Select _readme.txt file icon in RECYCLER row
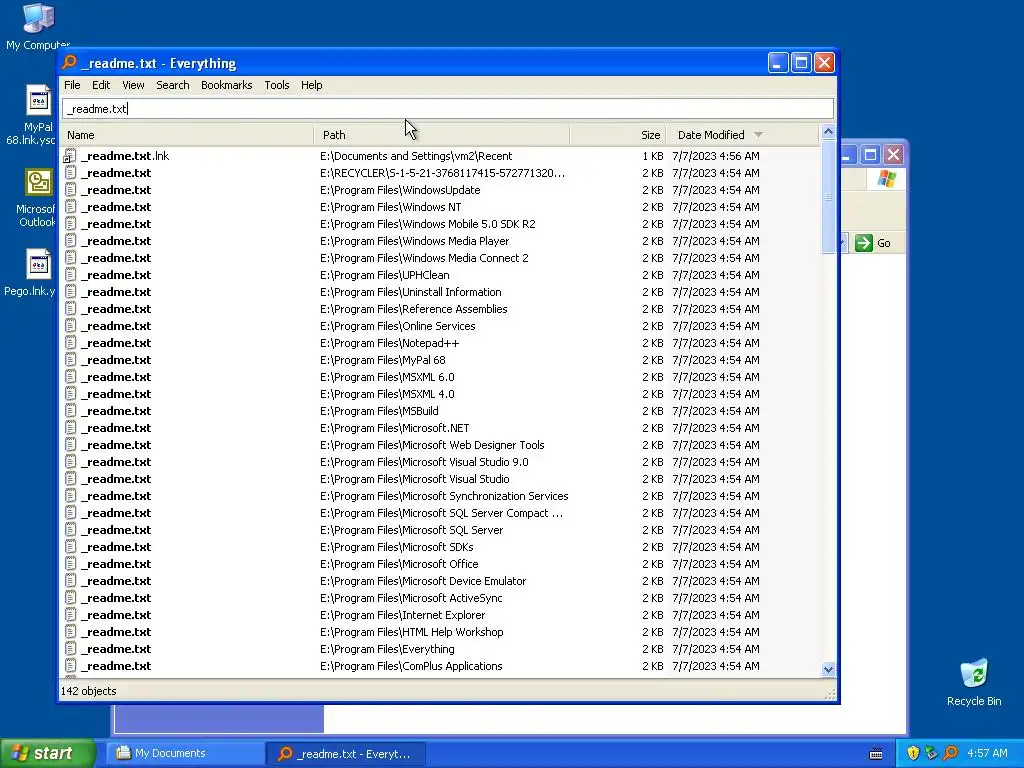 (70, 173)
